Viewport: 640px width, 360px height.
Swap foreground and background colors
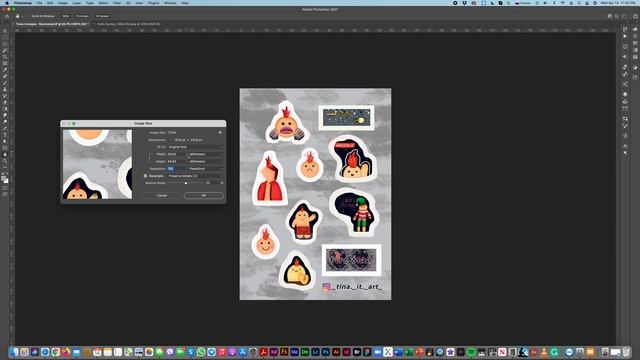pyautogui.click(x=7, y=173)
